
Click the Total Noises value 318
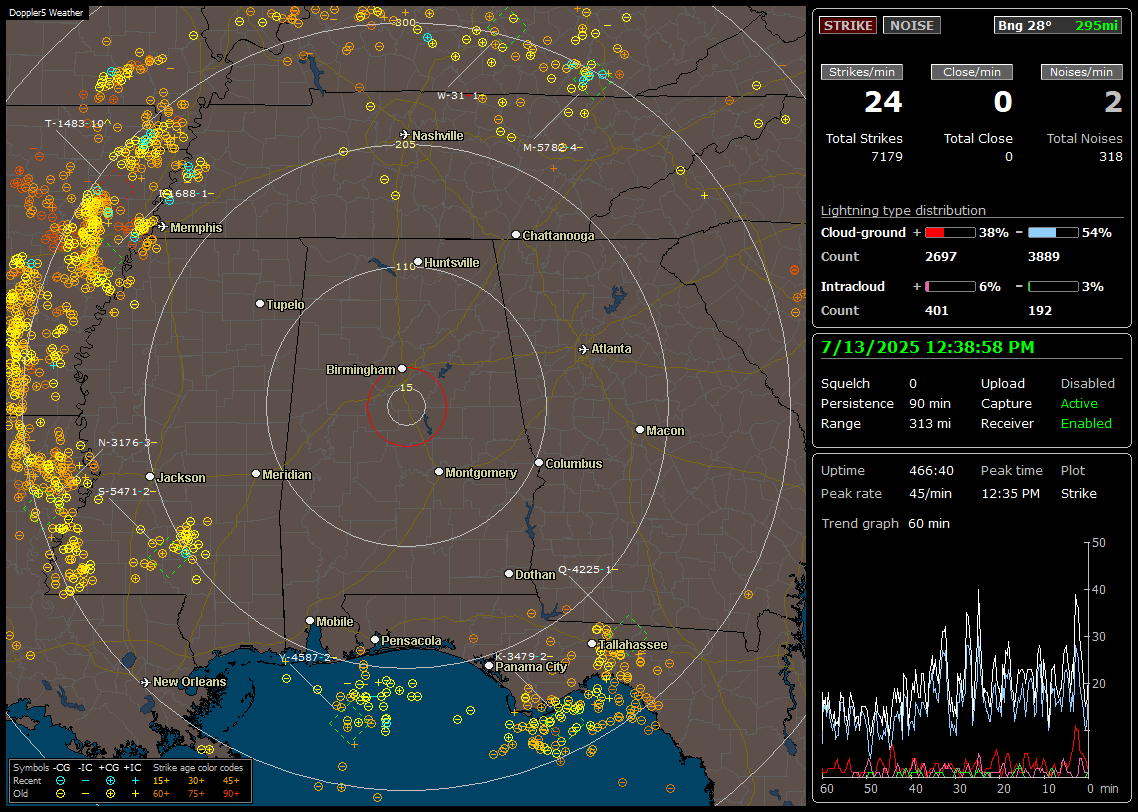pos(1110,157)
